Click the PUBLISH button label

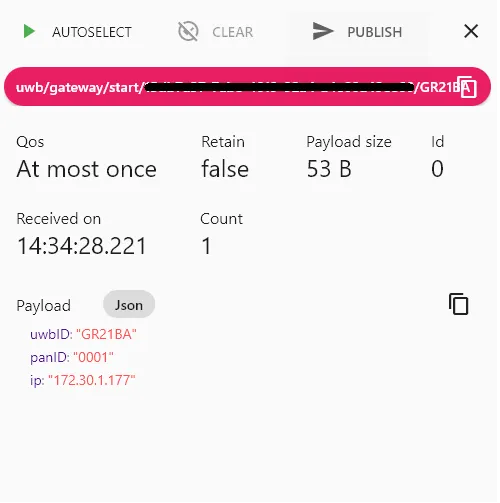point(375,32)
